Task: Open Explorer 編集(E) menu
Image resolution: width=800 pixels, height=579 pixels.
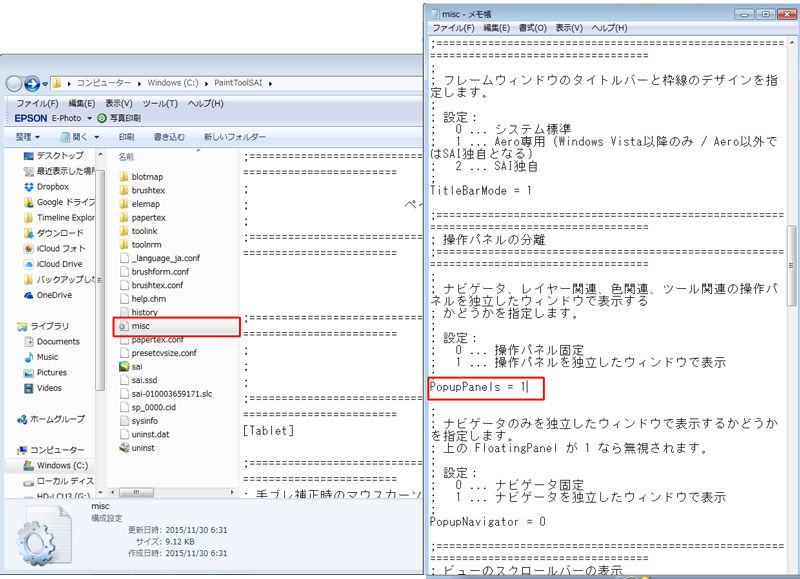Action: [82, 104]
